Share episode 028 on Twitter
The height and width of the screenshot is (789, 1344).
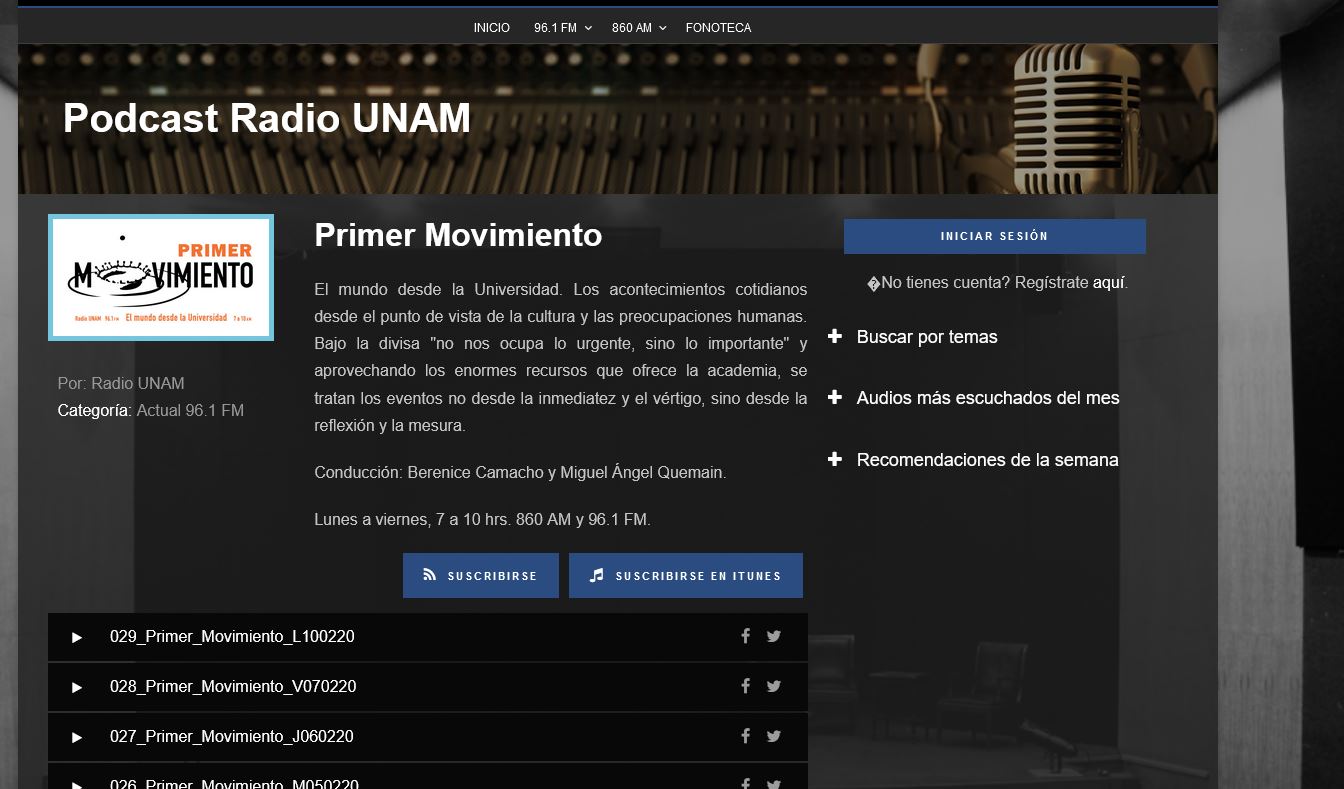774,686
